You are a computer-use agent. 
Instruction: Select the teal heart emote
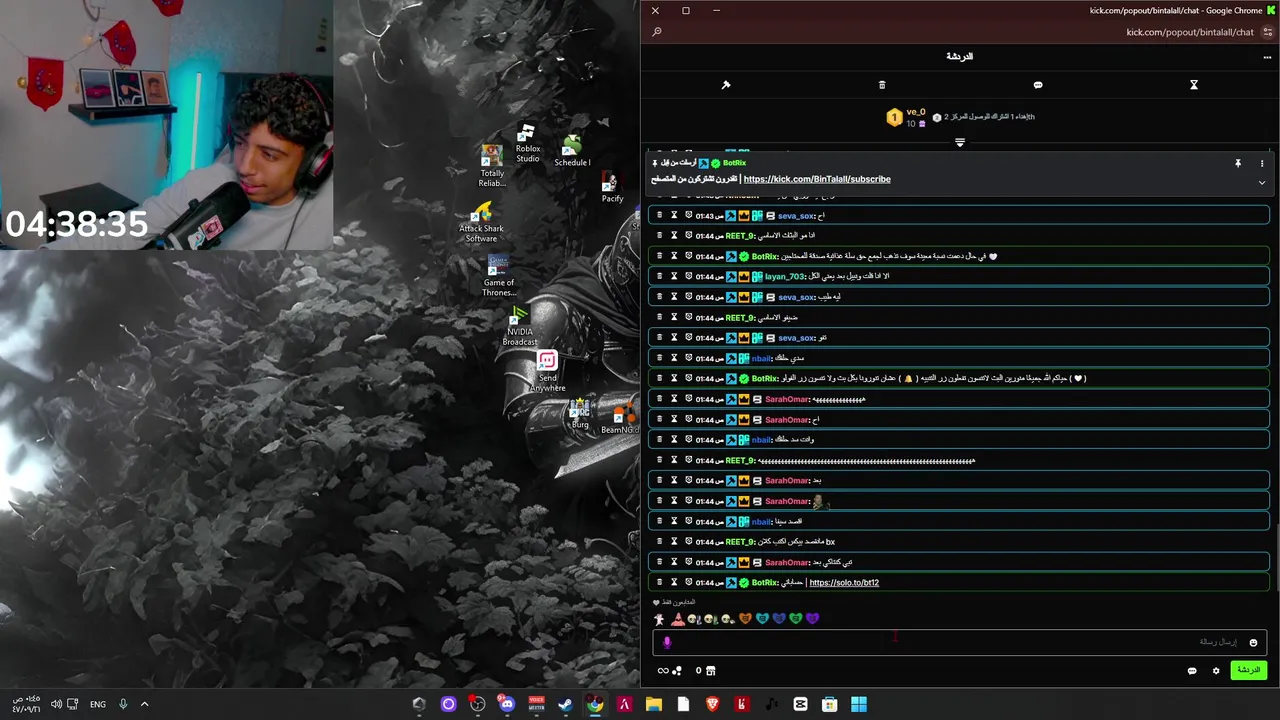pos(762,619)
